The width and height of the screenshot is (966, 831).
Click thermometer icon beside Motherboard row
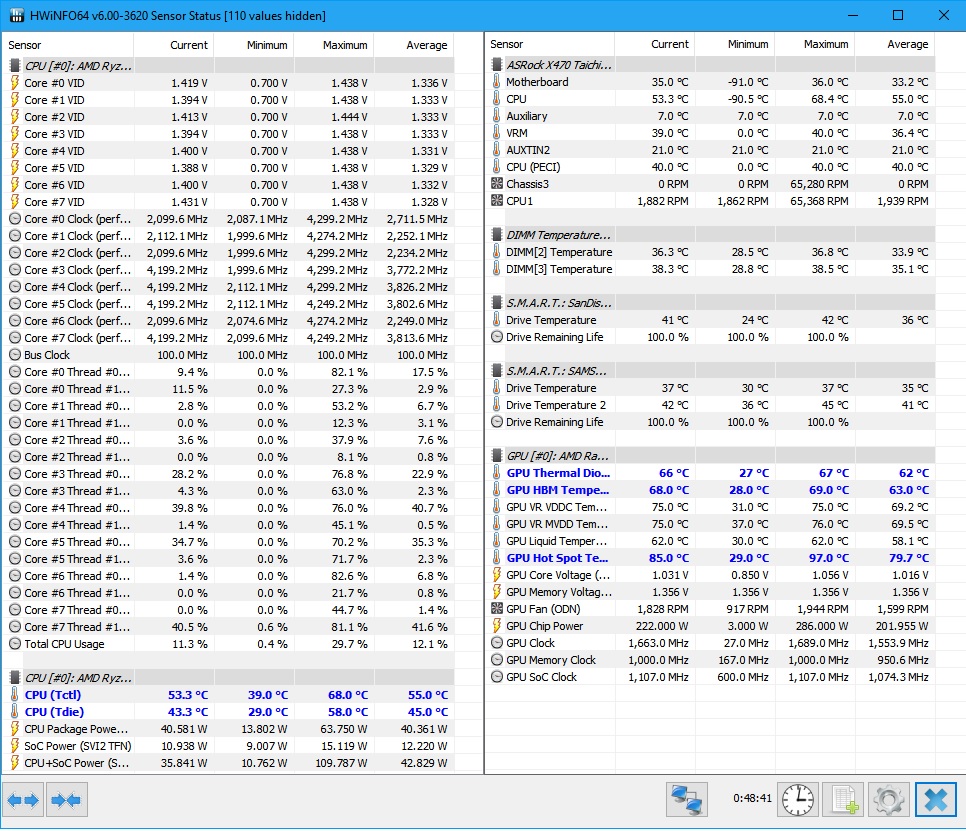pyautogui.click(x=497, y=81)
